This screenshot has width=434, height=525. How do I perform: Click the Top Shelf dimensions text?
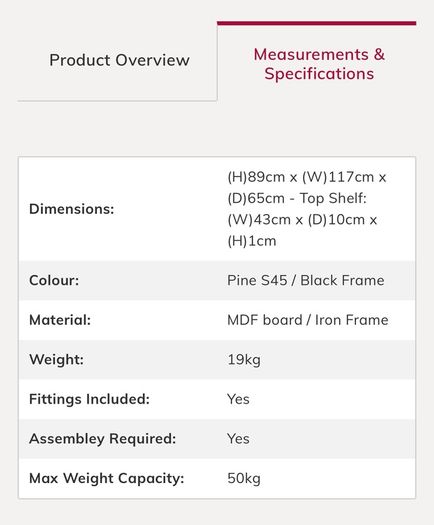tap(333, 198)
